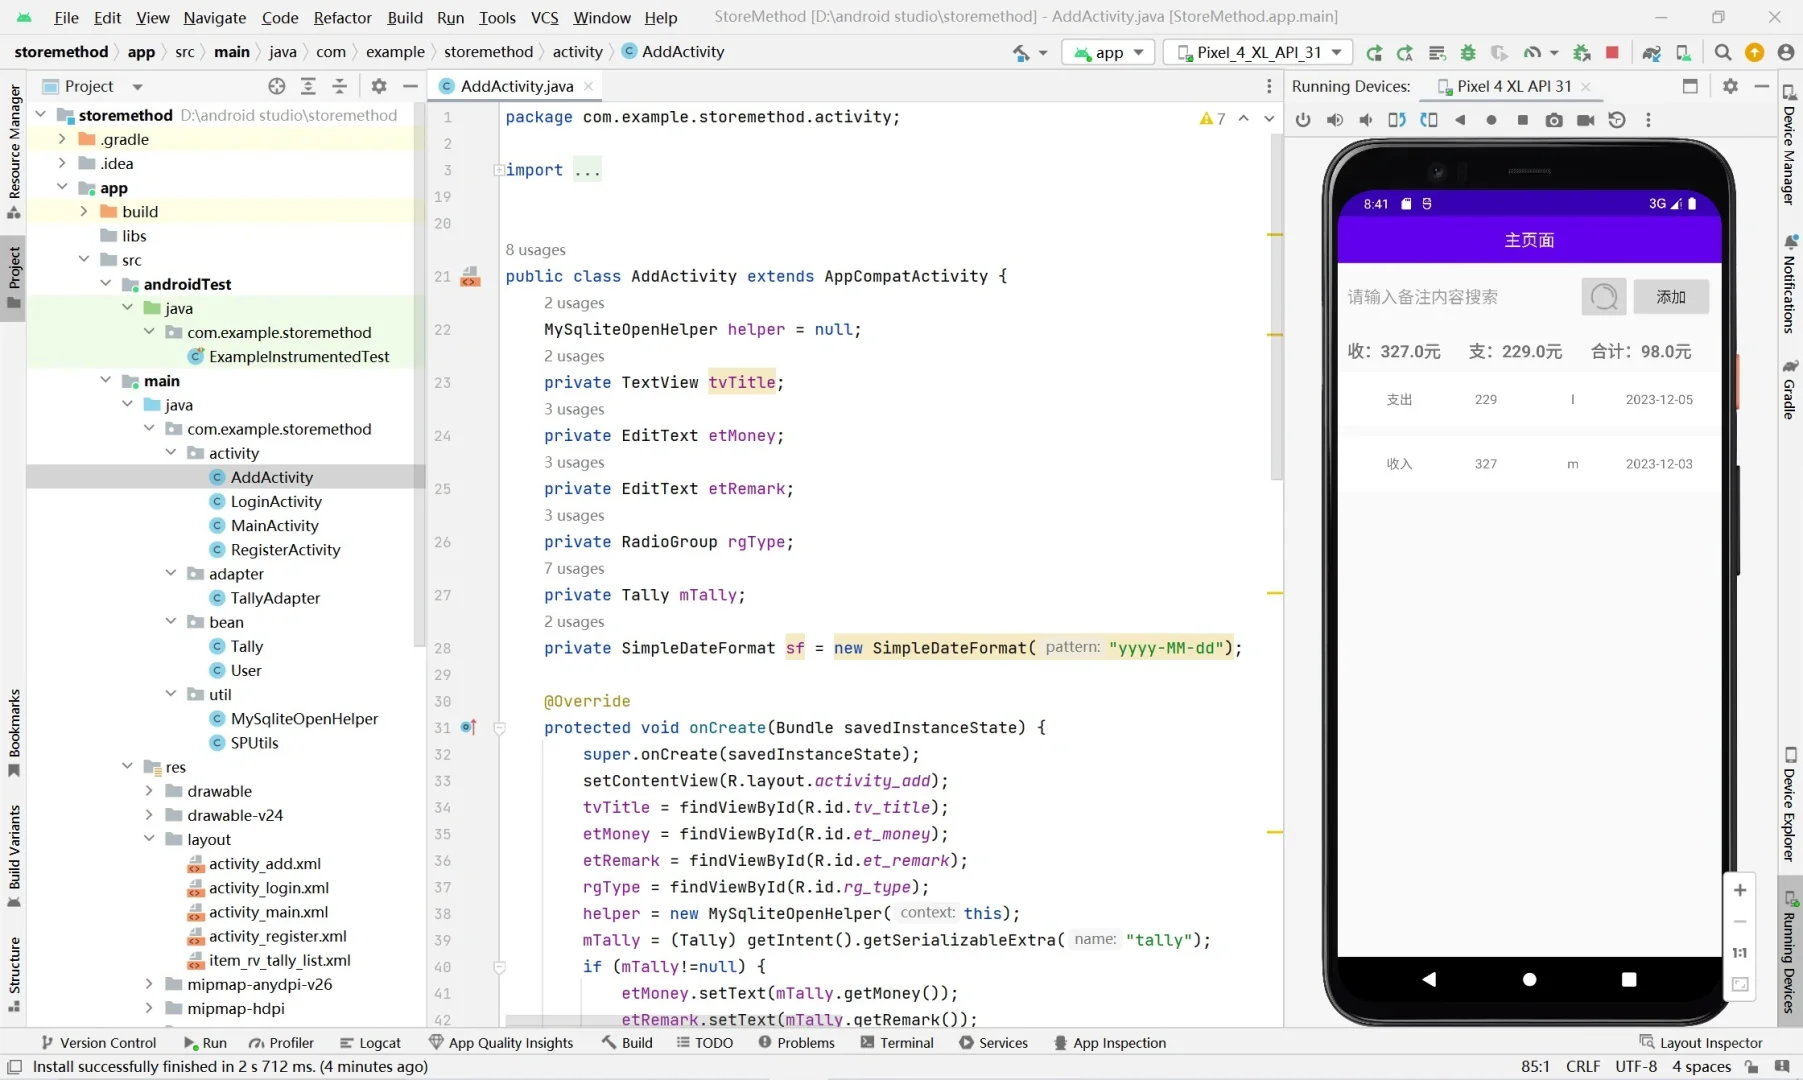Lower the emulator volume
The height and width of the screenshot is (1080, 1803).
pos(1366,120)
